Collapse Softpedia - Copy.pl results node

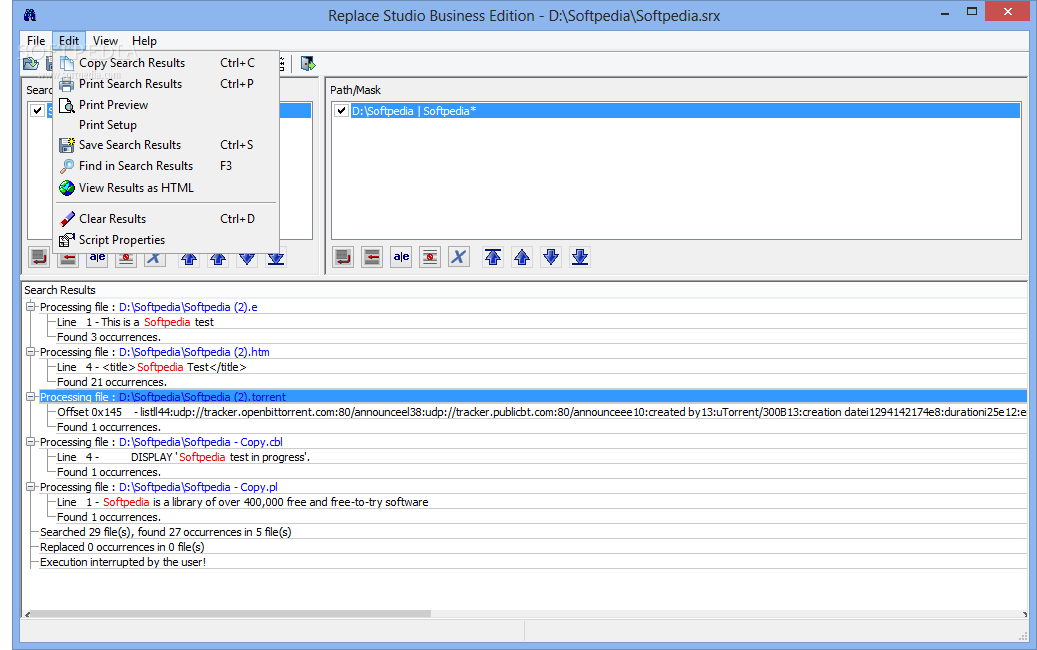pyautogui.click(x=30, y=486)
